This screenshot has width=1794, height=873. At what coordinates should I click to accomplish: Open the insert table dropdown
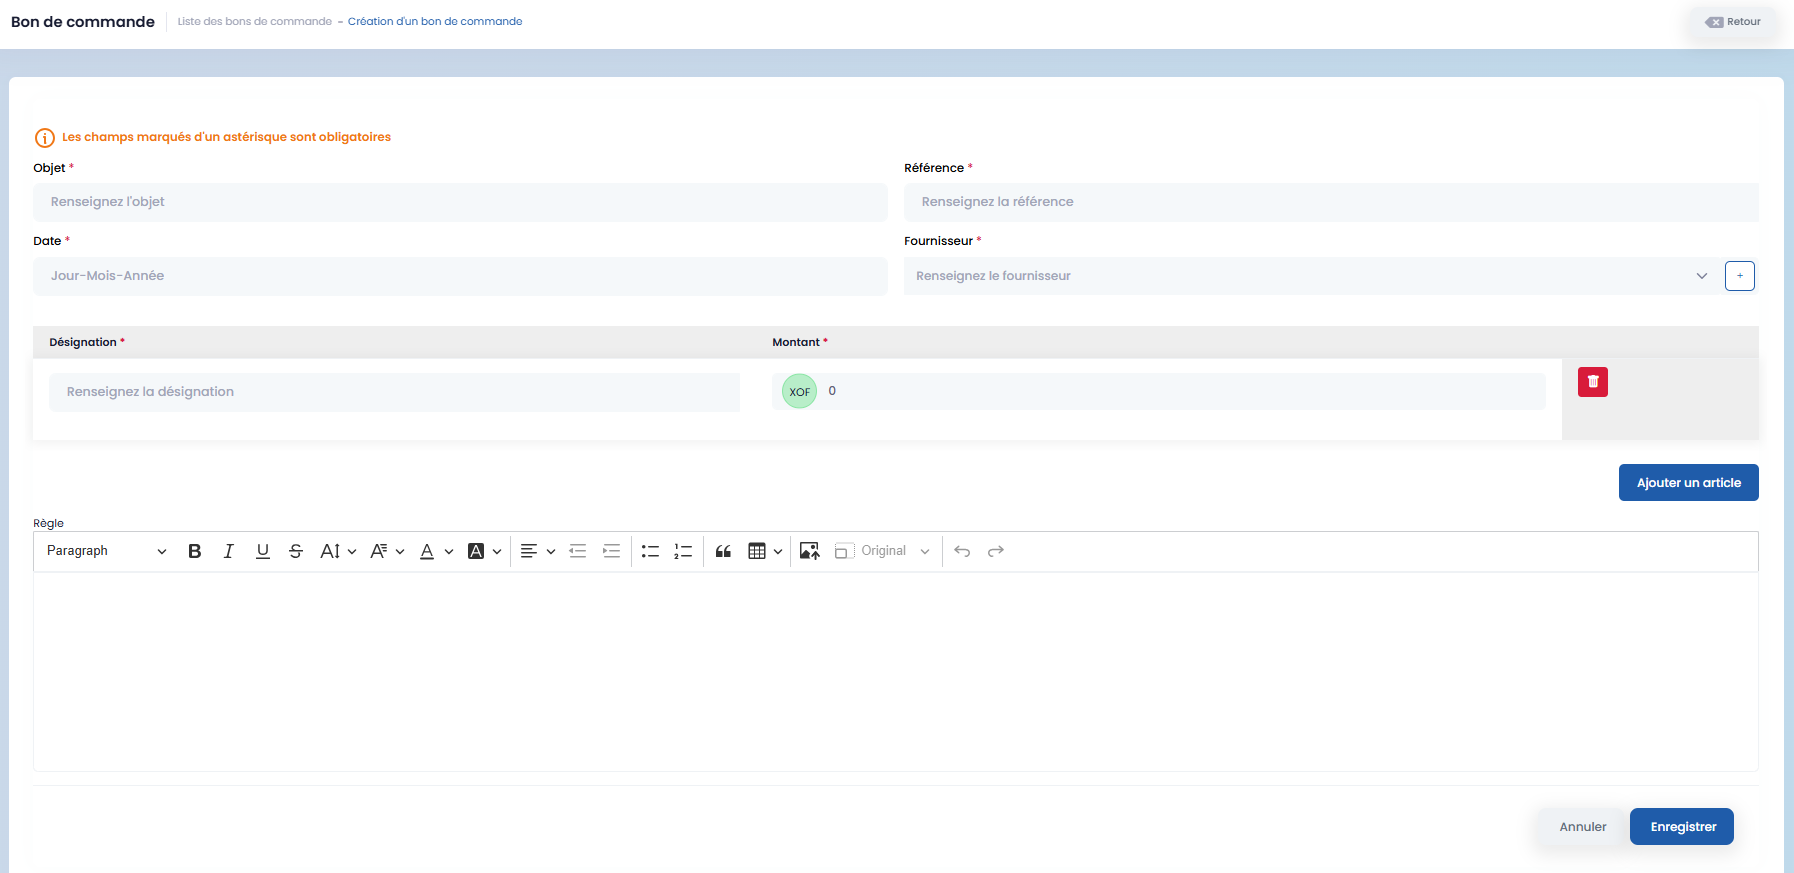coord(765,551)
